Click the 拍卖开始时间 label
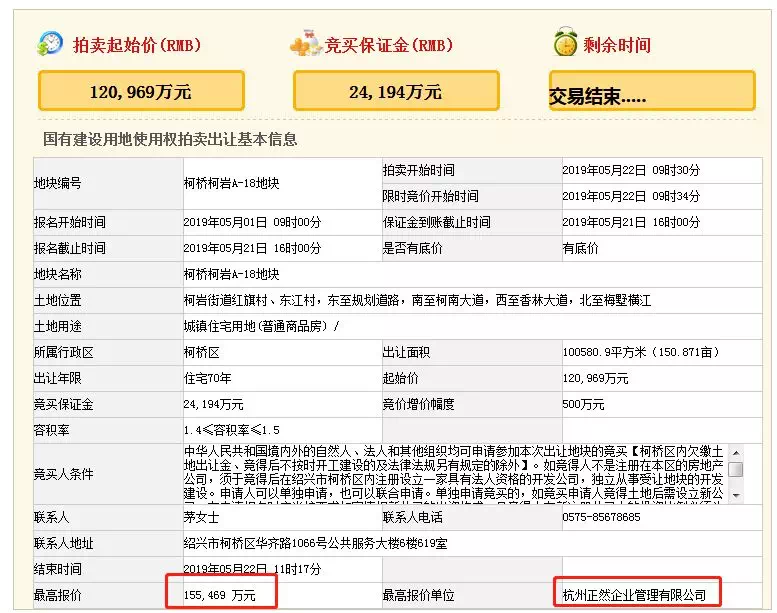The width and height of the screenshot is (777, 613). click(419, 170)
